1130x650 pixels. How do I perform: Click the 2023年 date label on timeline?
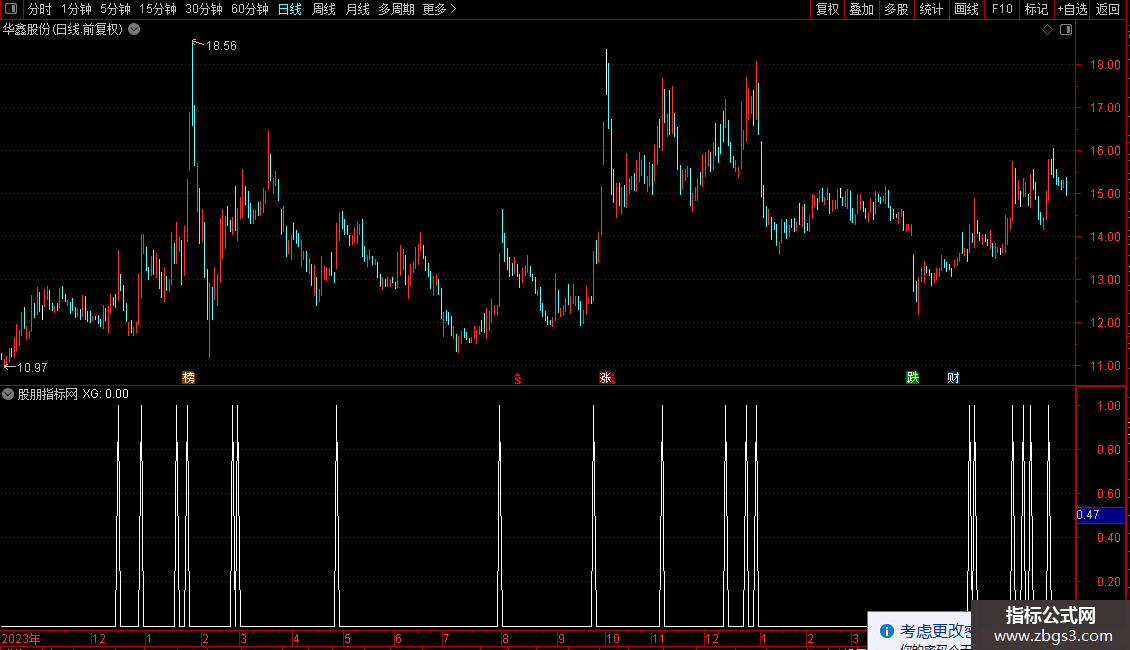pos(21,638)
